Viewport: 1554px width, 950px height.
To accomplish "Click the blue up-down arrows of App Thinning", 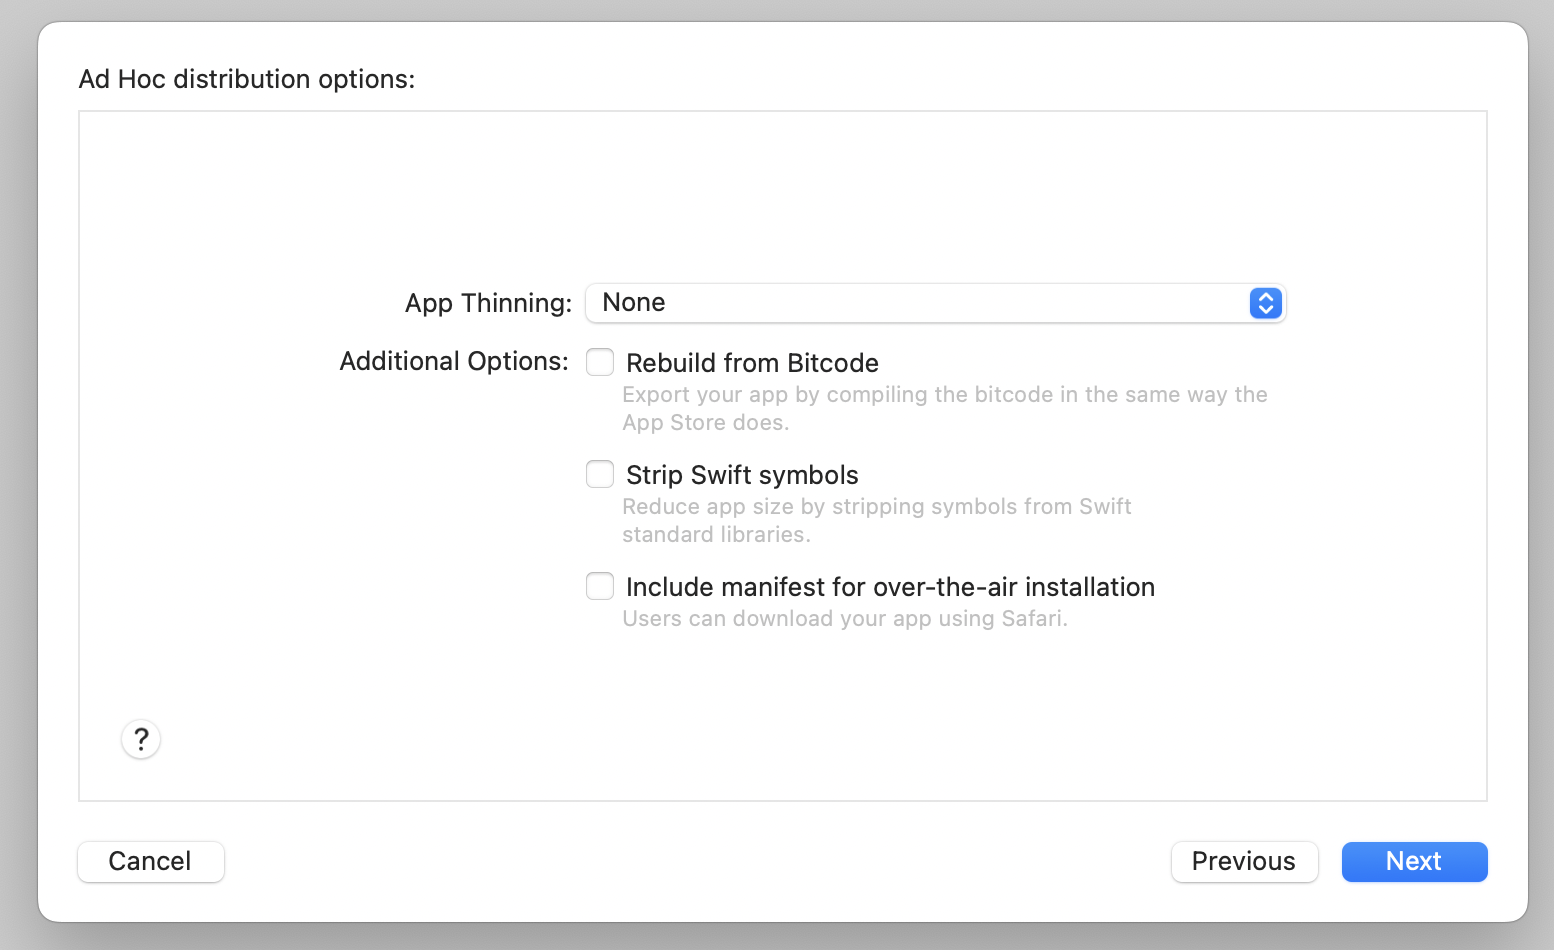I will 1265,303.
